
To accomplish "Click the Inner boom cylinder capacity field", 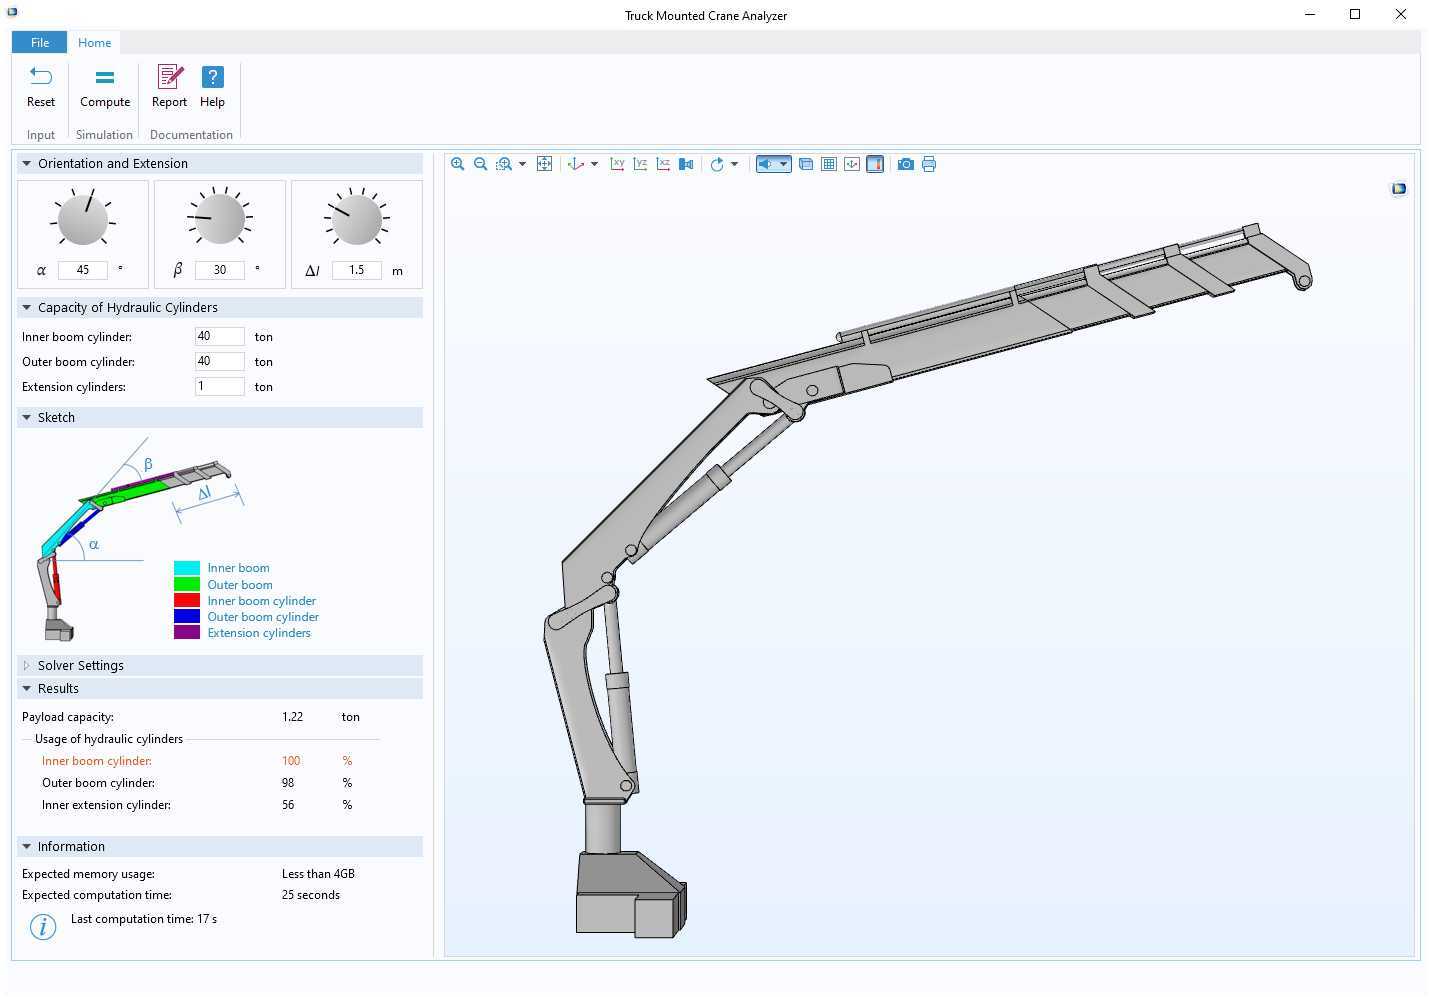I will 219,336.
